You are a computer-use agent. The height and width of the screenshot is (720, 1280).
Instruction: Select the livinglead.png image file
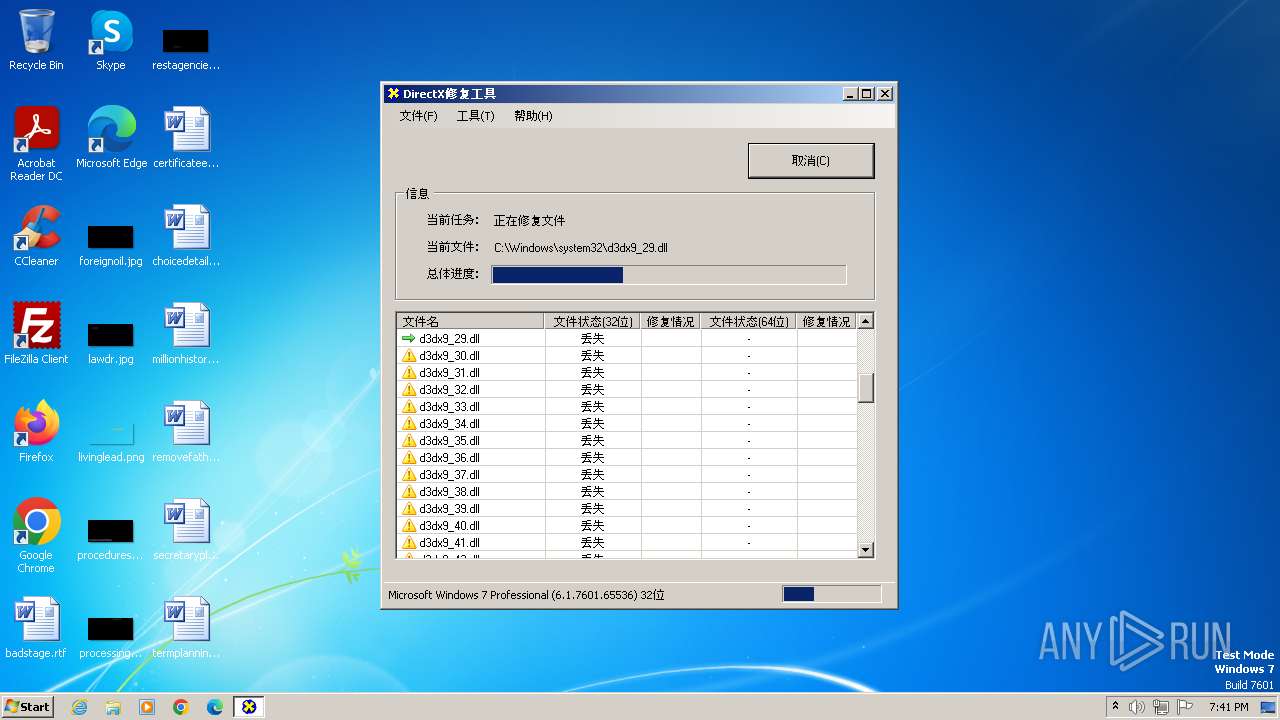[111, 441]
